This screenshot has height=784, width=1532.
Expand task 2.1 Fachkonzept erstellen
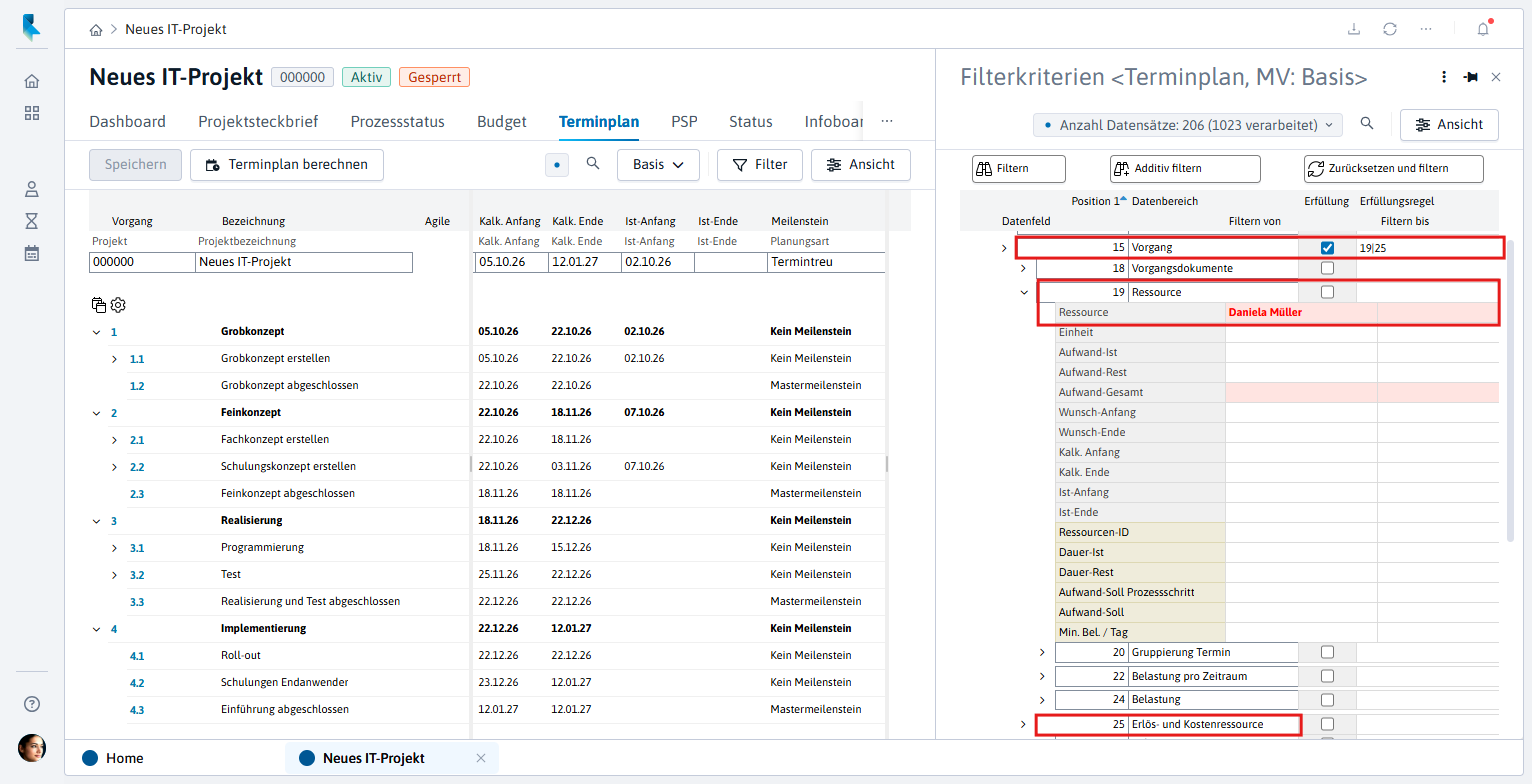(x=114, y=440)
